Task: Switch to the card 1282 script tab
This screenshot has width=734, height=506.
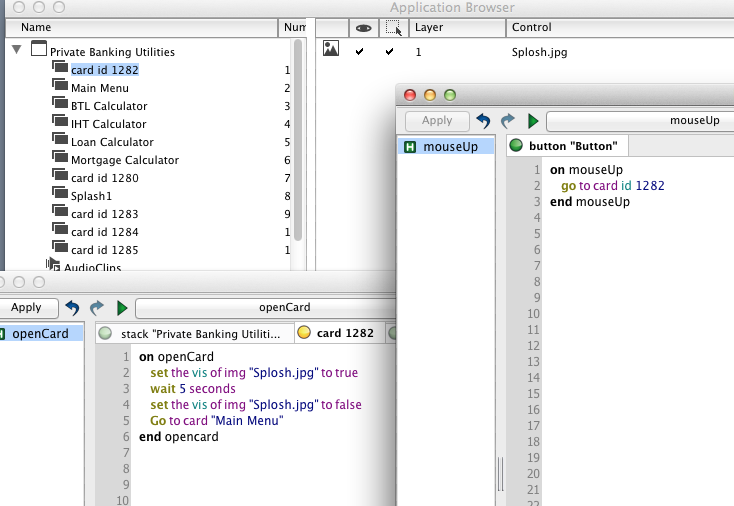Action: [340, 333]
